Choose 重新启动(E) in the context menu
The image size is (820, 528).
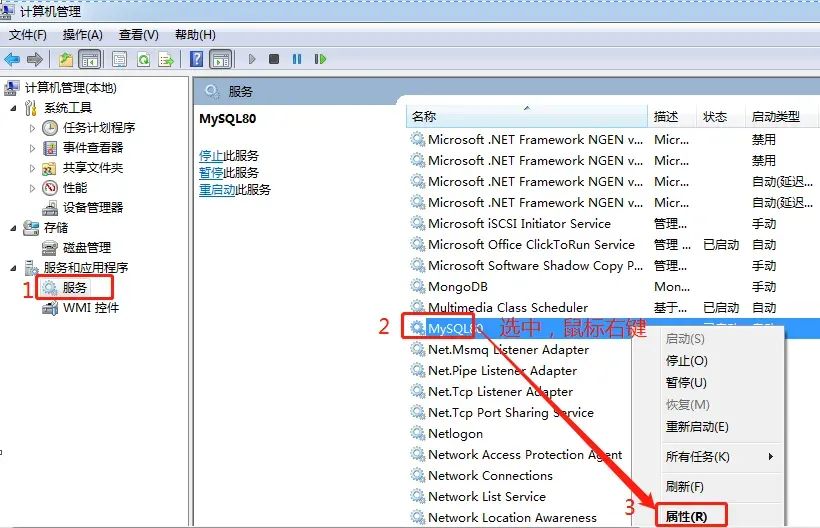697,427
